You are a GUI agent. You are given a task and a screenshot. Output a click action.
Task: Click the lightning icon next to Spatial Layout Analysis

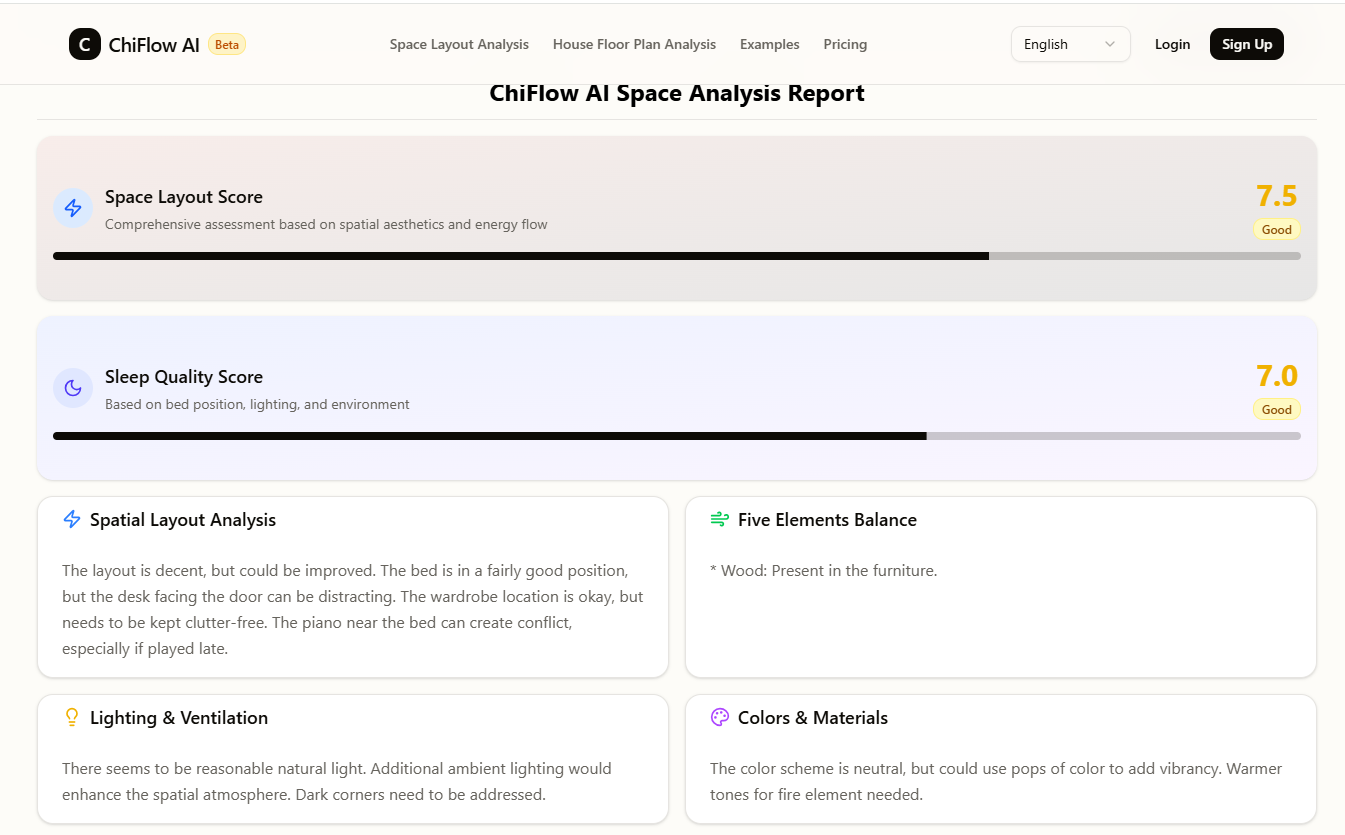pyautogui.click(x=72, y=519)
